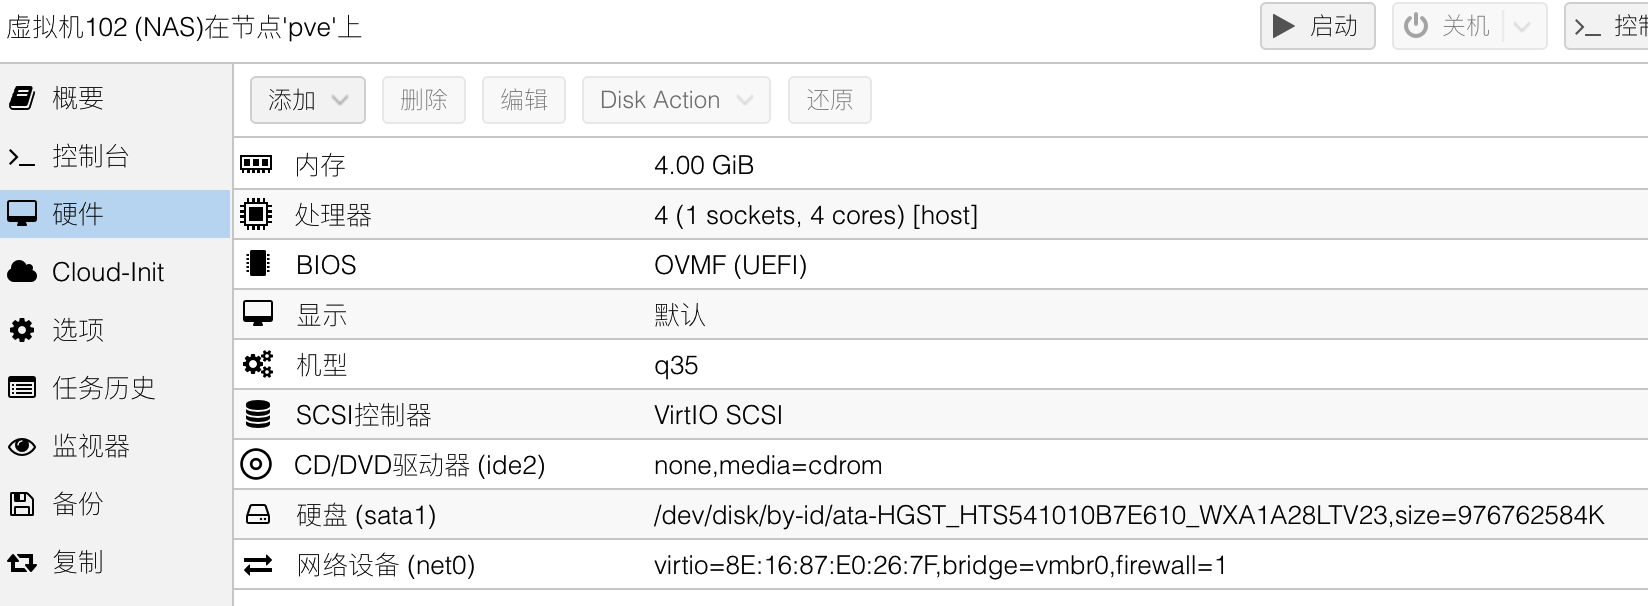Image resolution: width=1648 pixels, height=606 pixels.
Task: Click the hard drive icon beside 硬盘 (sata1)
Action: tap(257, 514)
